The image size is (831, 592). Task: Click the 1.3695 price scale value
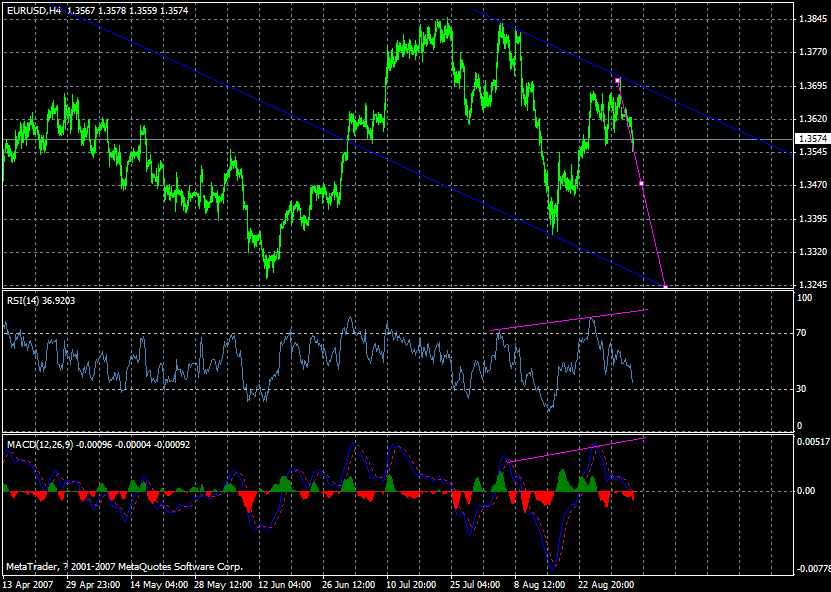[x=812, y=86]
